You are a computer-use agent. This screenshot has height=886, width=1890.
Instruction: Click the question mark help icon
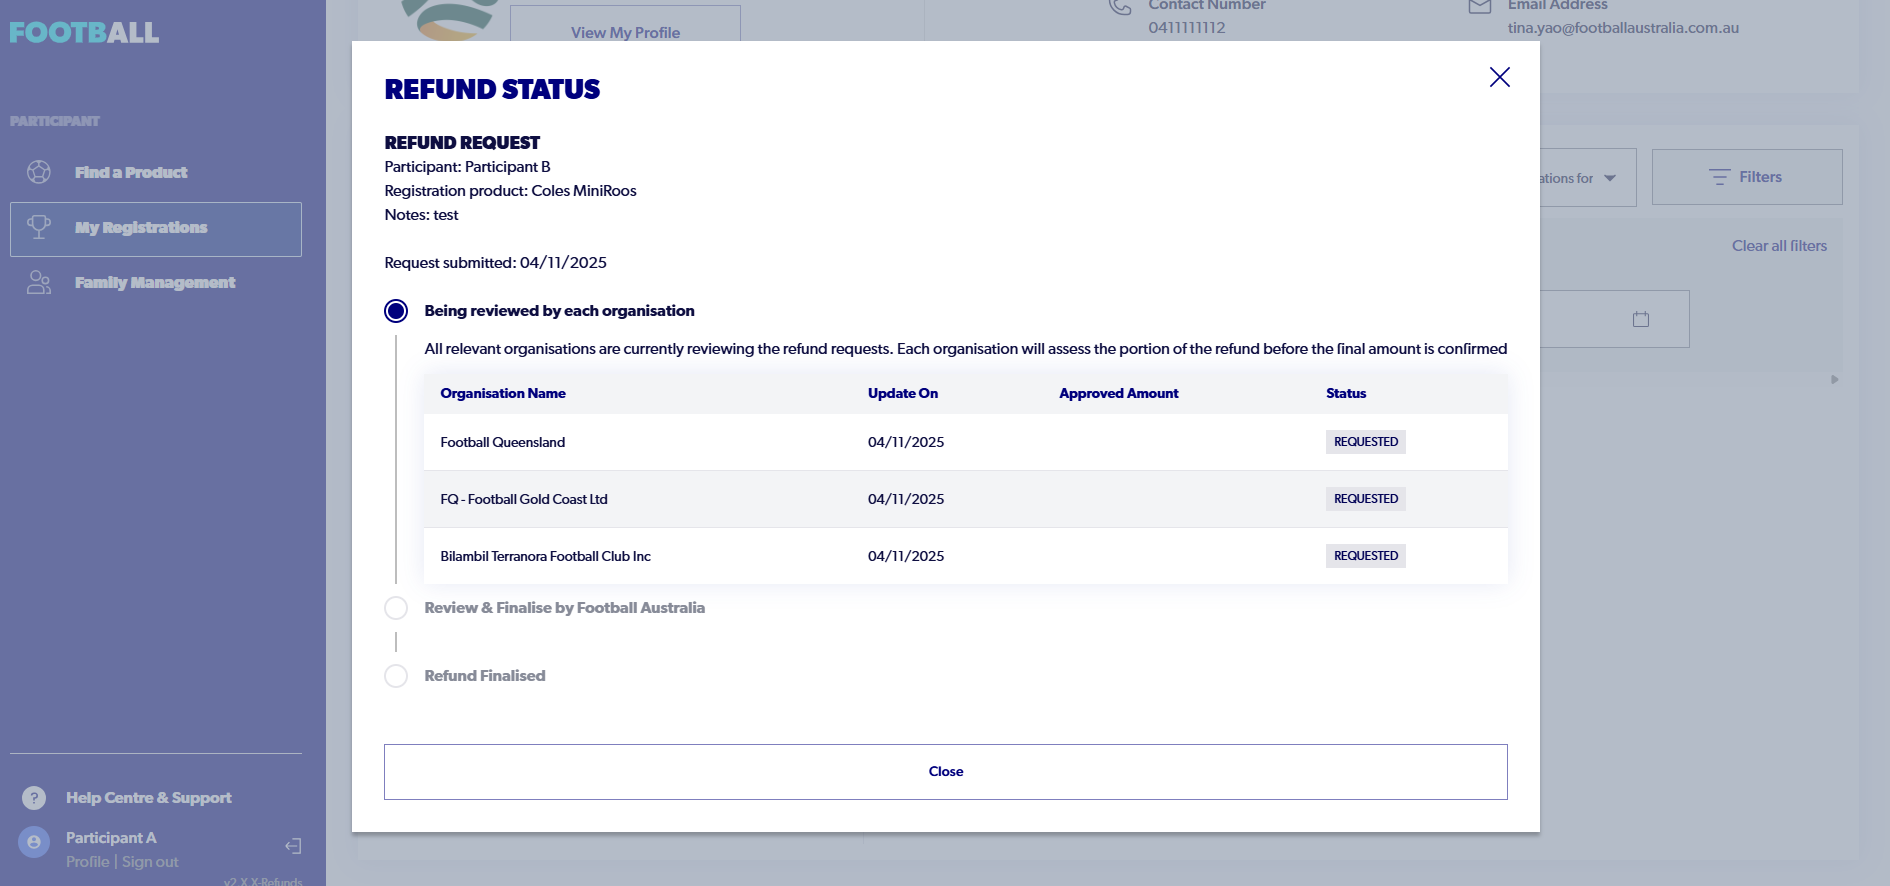pyautogui.click(x=34, y=798)
